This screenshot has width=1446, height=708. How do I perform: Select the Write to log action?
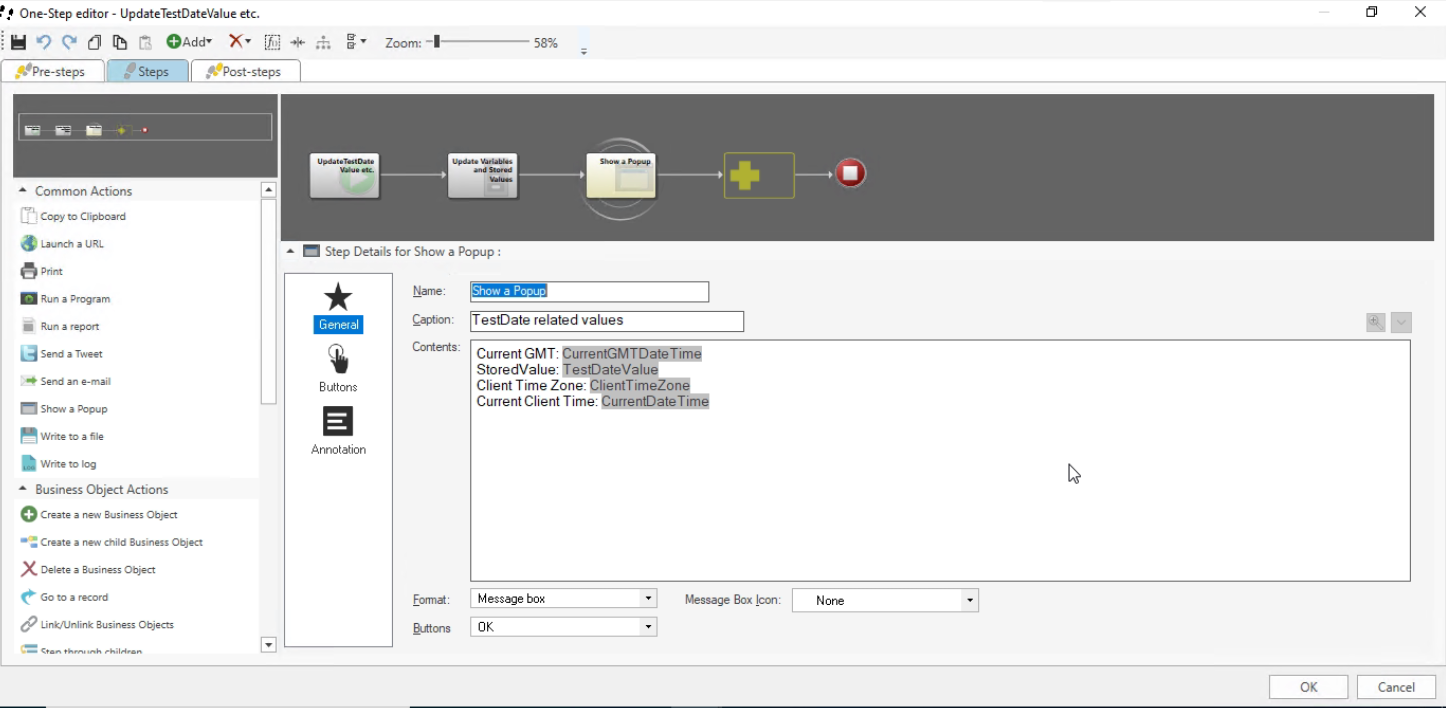tap(66, 463)
